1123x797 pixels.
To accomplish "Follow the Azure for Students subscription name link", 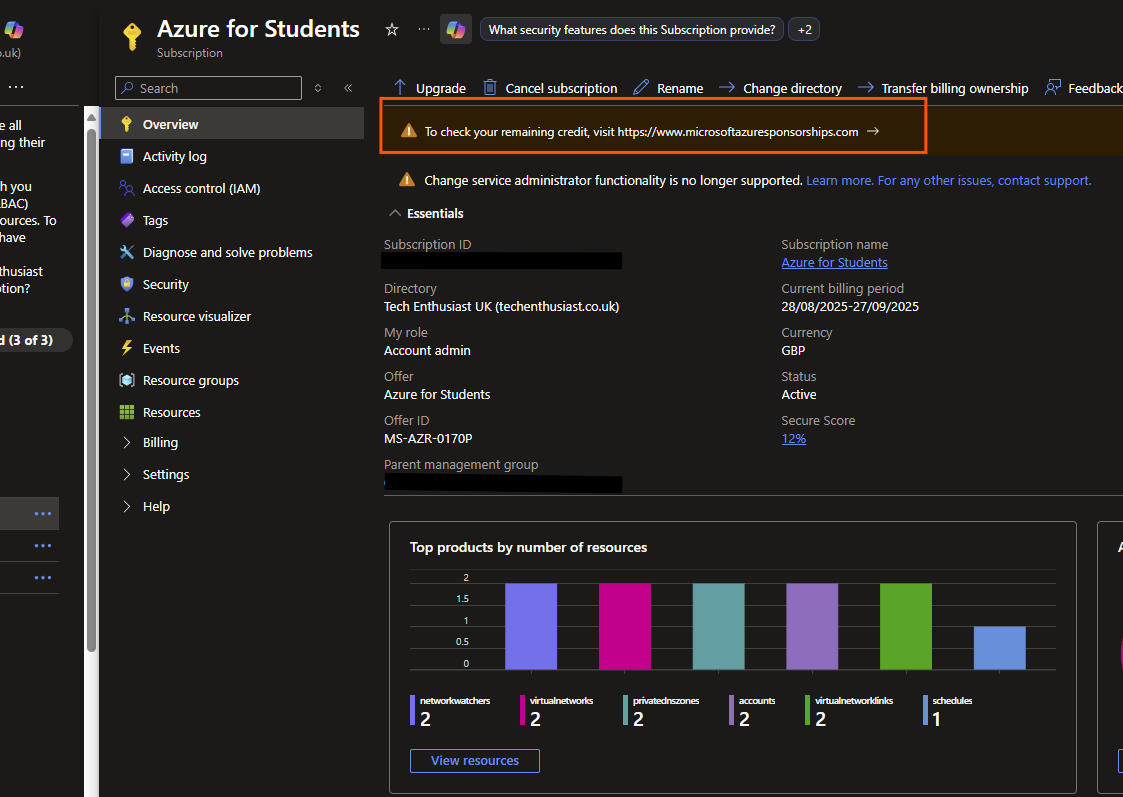I will pos(834,262).
